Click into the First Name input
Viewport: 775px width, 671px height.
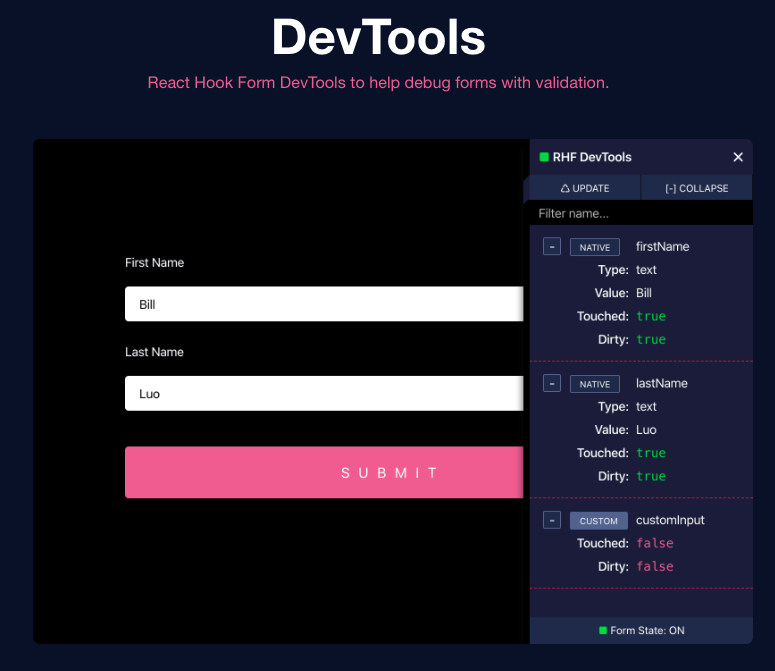[x=324, y=304]
